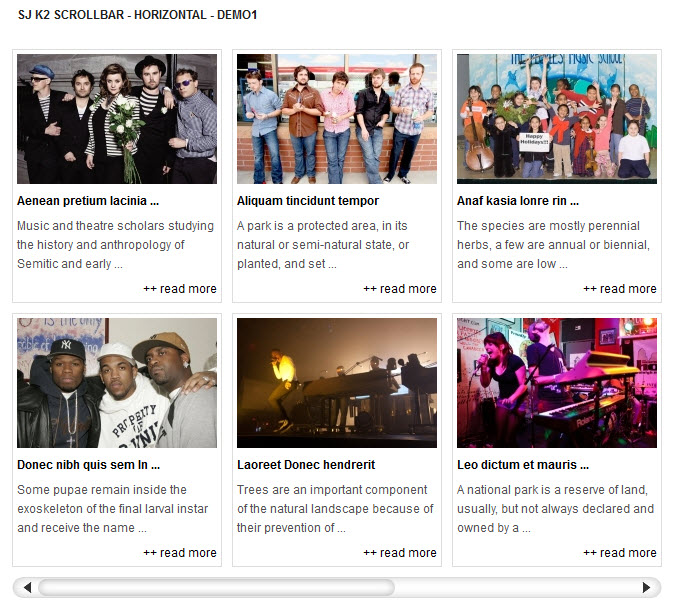Click read more under Anaf kasia lonre
The height and width of the screenshot is (607, 673).
620,289
